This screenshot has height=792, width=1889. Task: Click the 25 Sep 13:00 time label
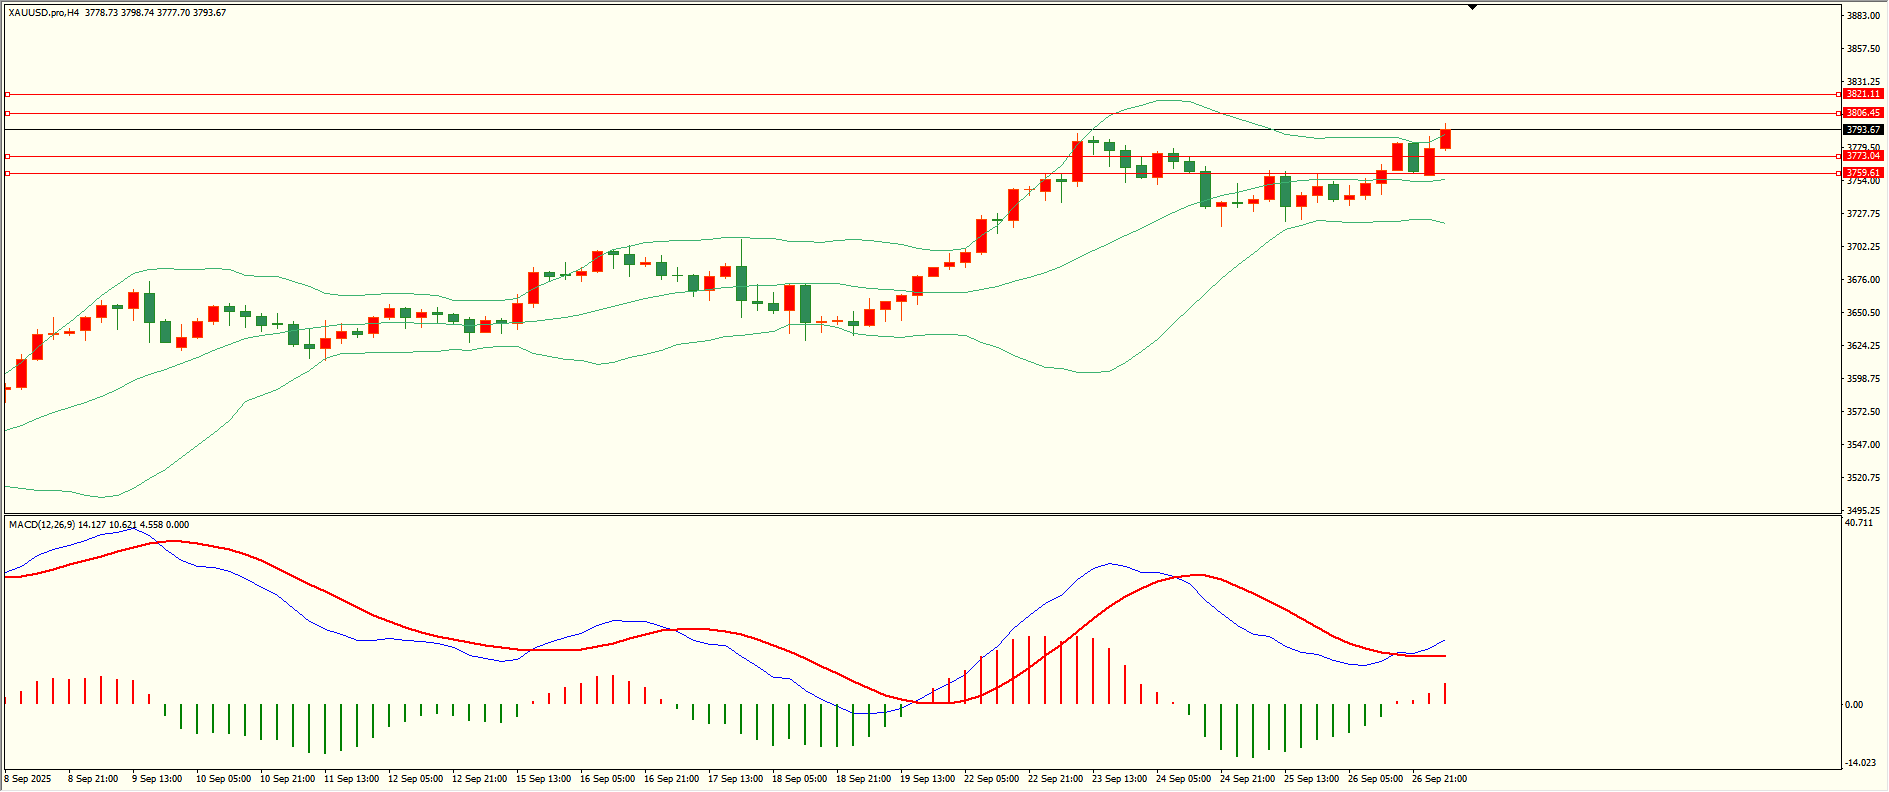(x=1312, y=779)
